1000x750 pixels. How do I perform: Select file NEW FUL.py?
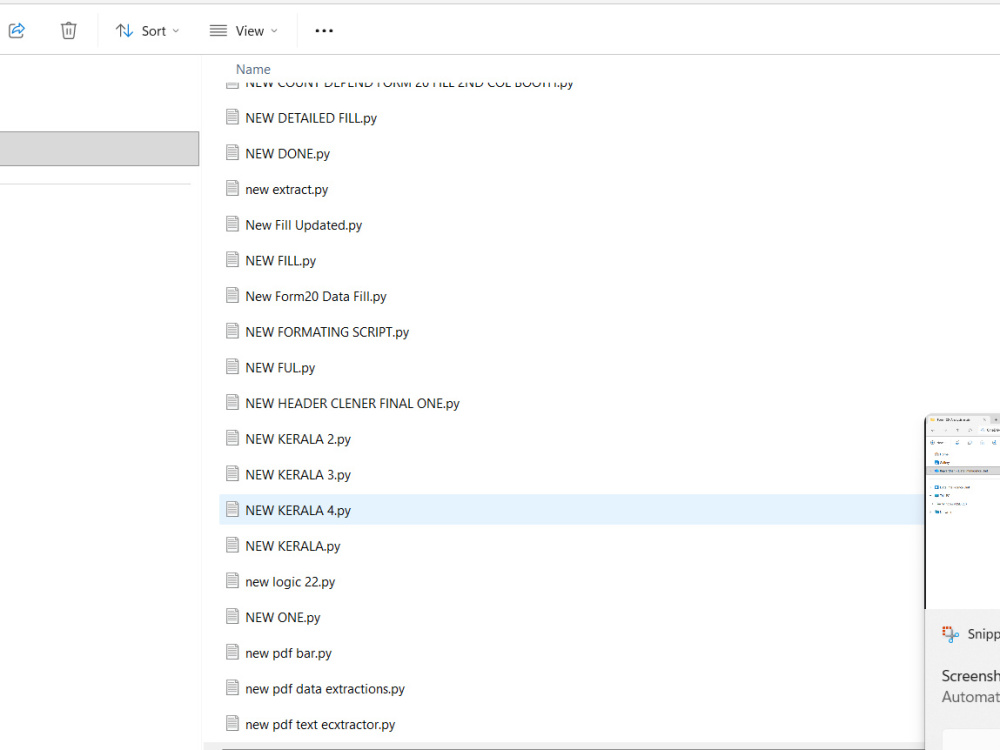click(280, 368)
